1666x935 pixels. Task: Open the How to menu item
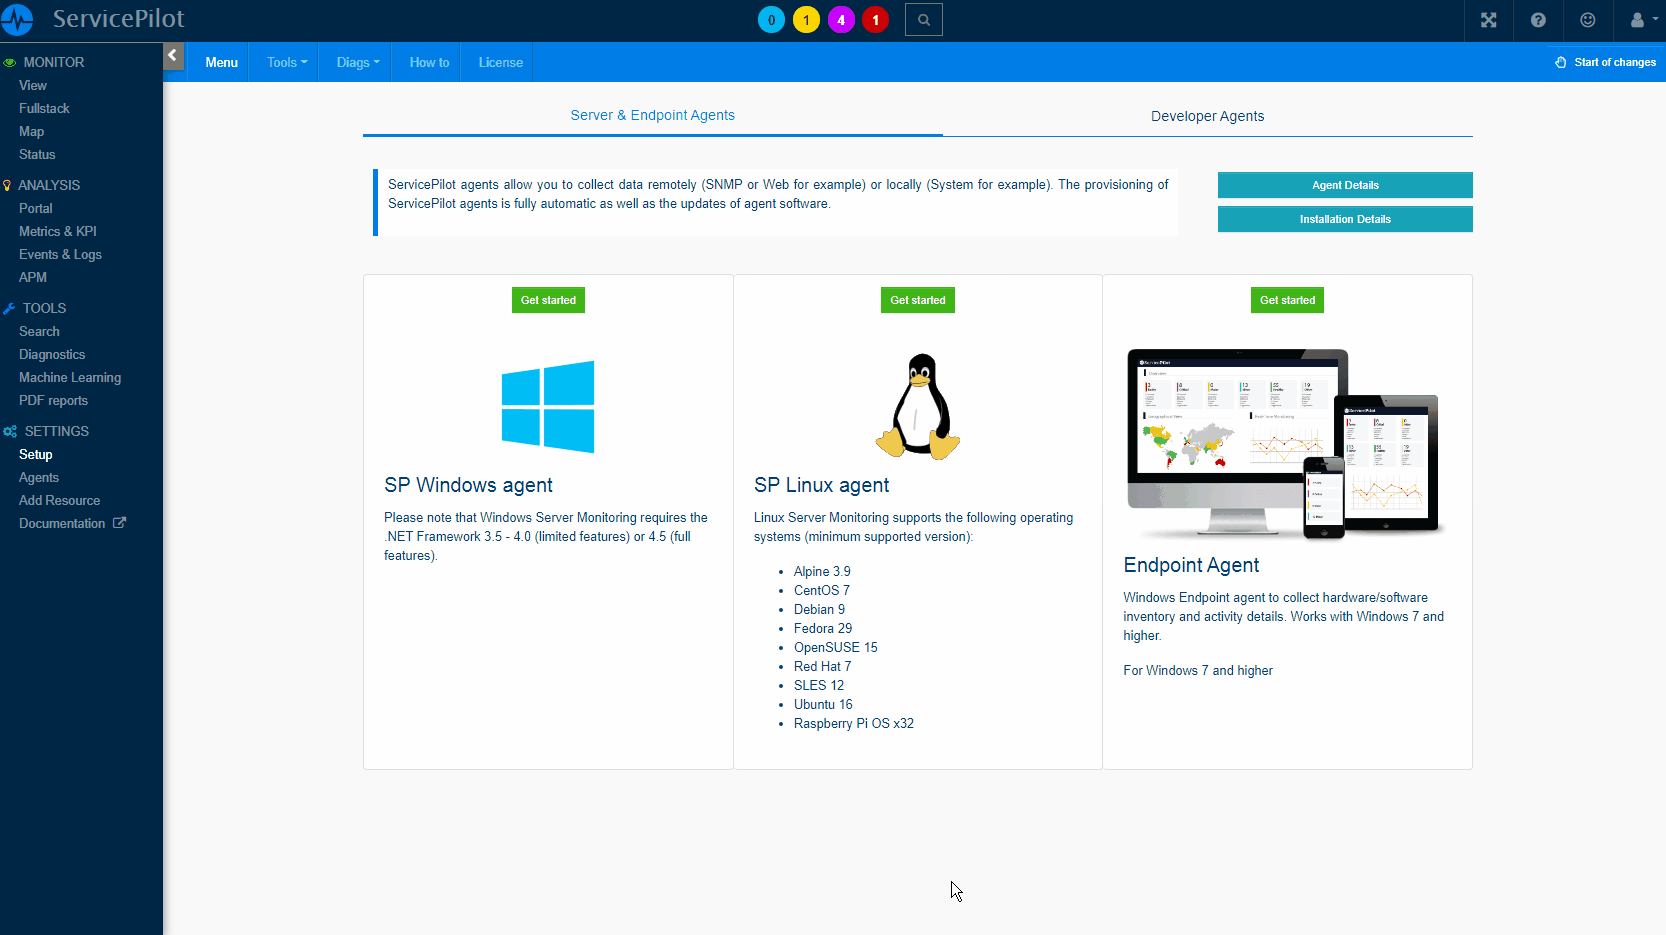click(429, 62)
